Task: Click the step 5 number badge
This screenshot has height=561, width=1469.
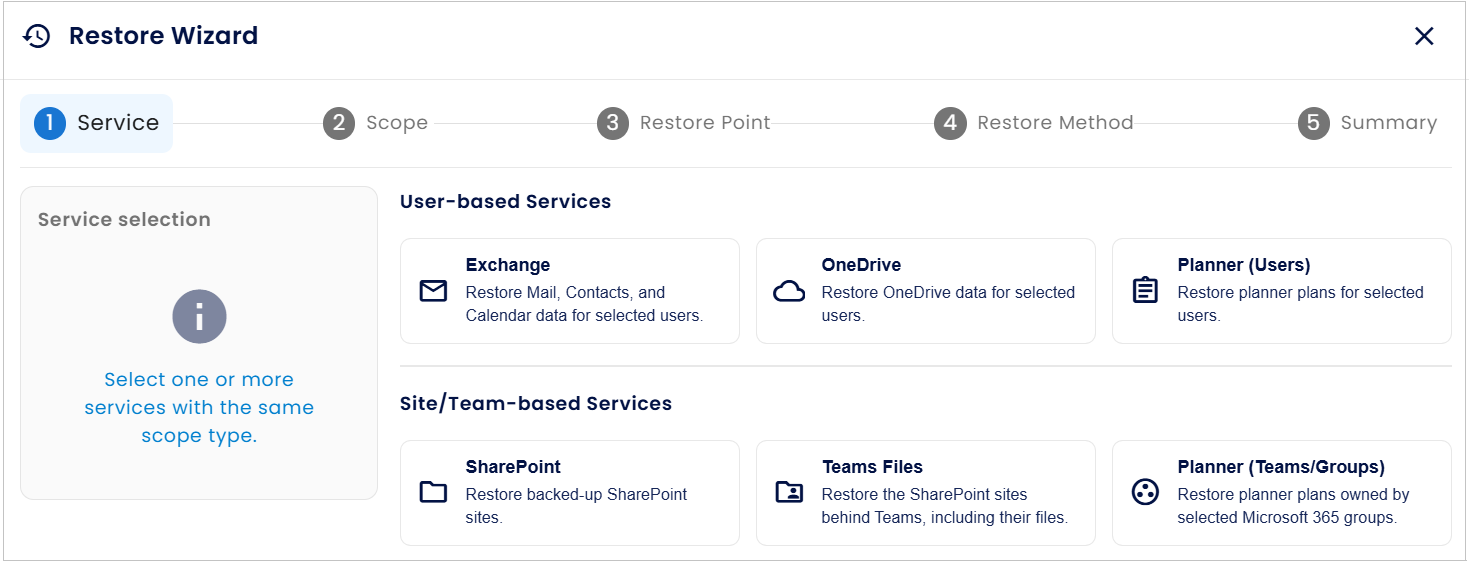Action: [1314, 124]
